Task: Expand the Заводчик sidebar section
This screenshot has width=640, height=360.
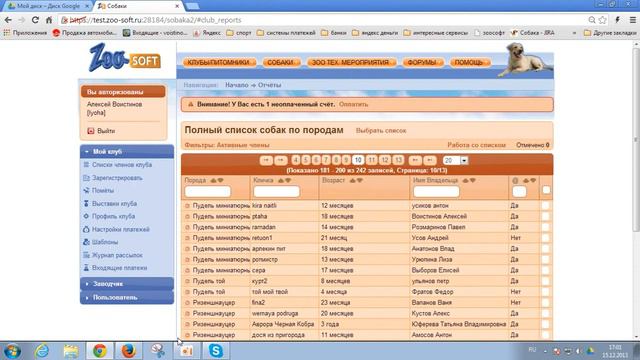Action: point(127,284)
